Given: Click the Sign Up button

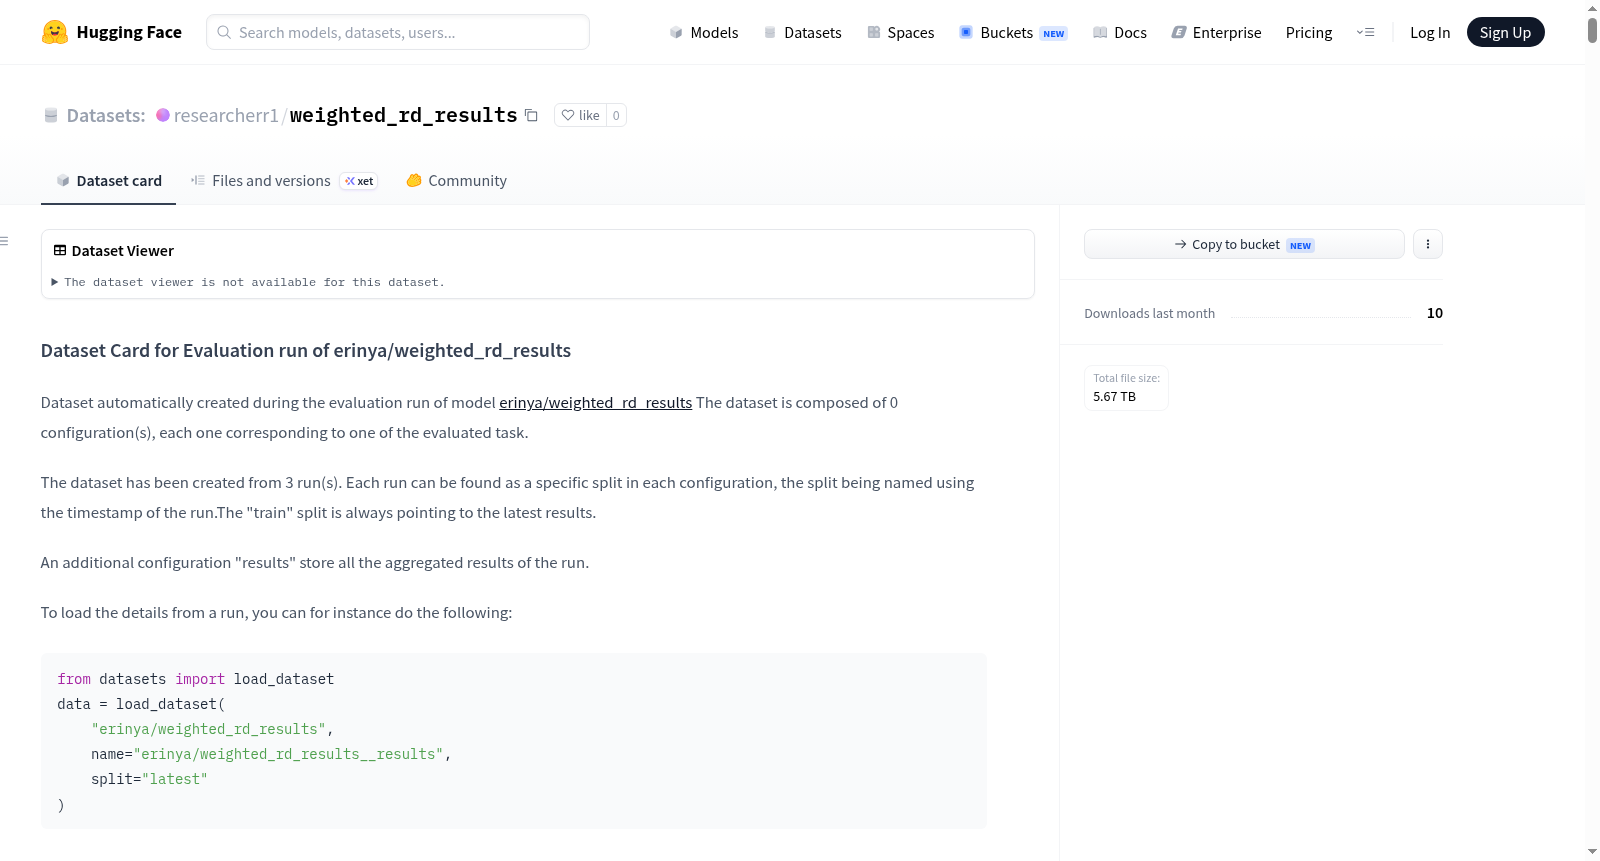Looking at the screenshot, I should [1505, 32].
